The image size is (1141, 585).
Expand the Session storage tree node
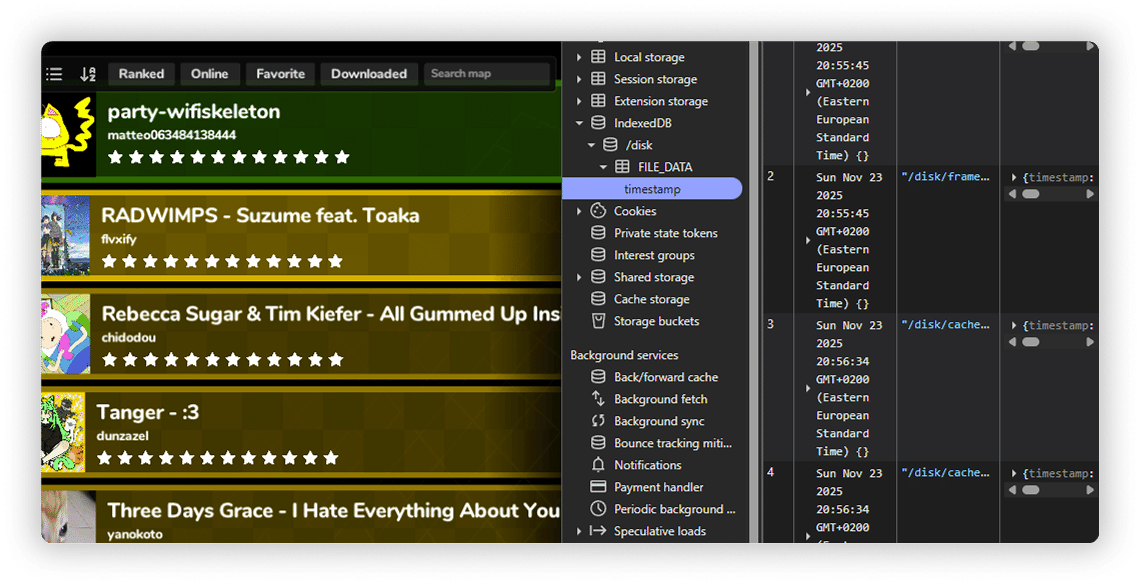pos(579,79)
